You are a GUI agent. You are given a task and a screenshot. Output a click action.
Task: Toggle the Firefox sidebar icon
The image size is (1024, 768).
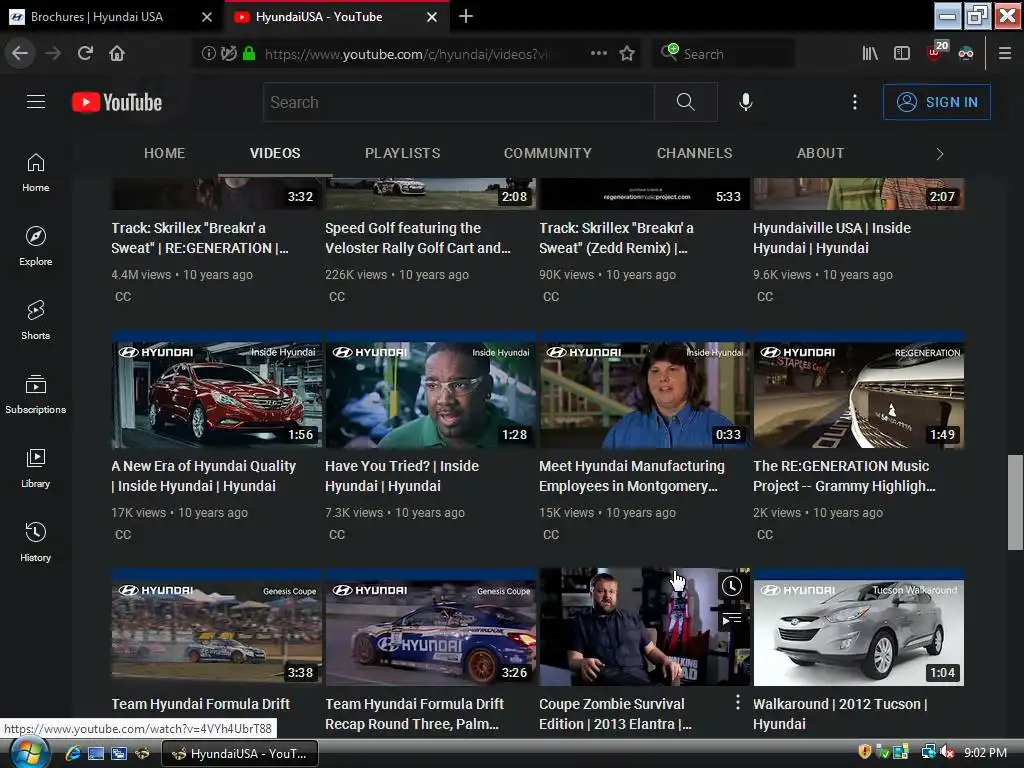(901, 54)
